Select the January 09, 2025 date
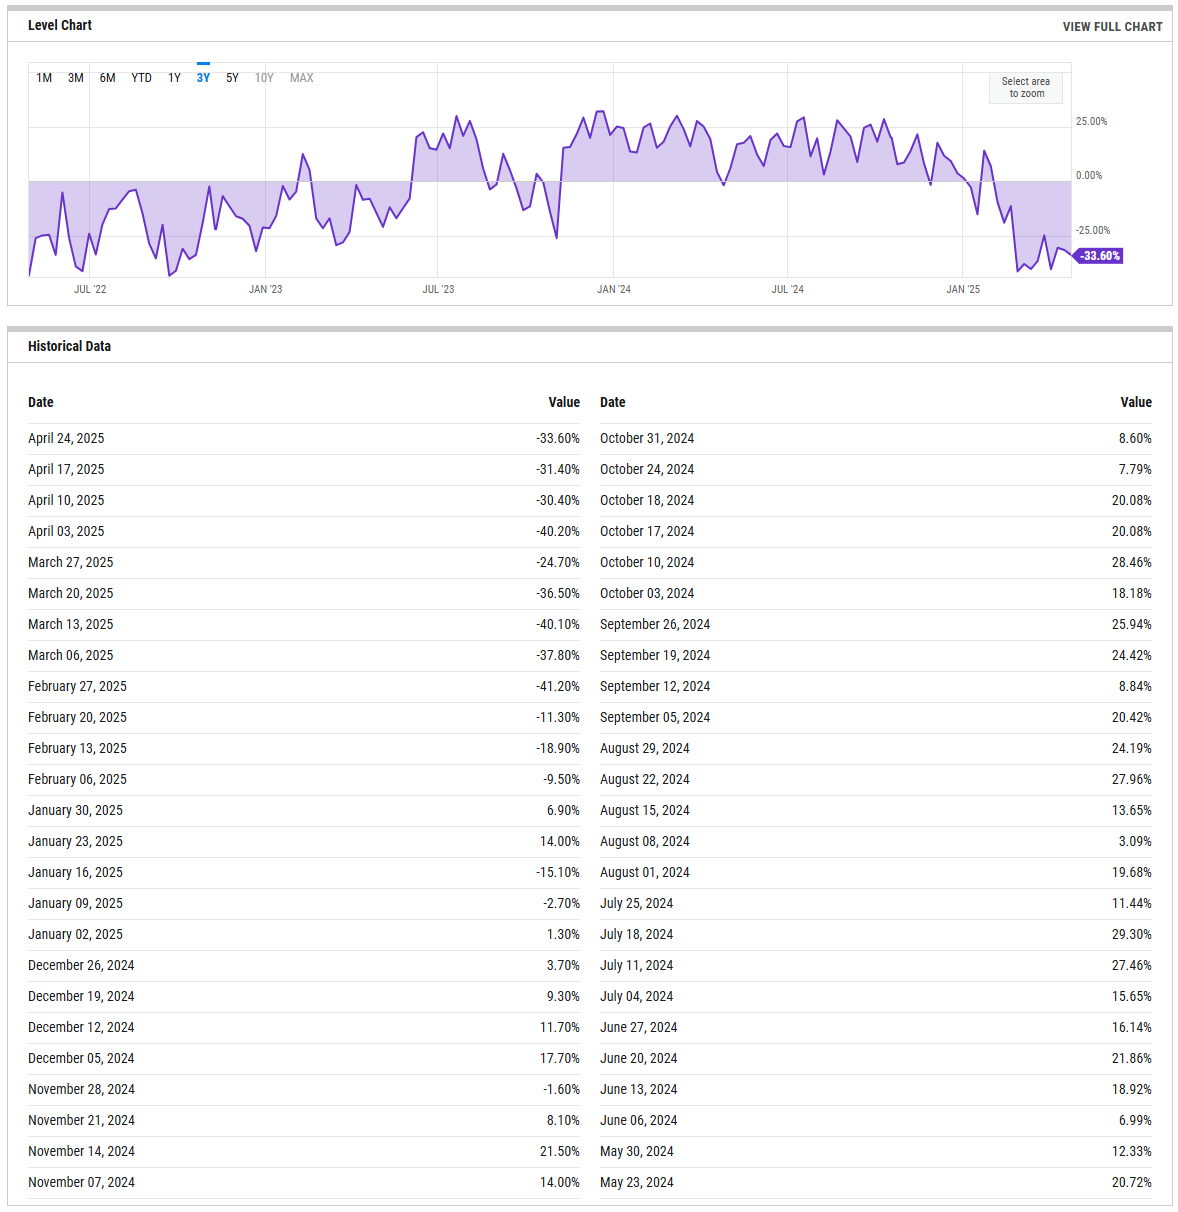The image size is (1178, 1212). click(75, 903)
